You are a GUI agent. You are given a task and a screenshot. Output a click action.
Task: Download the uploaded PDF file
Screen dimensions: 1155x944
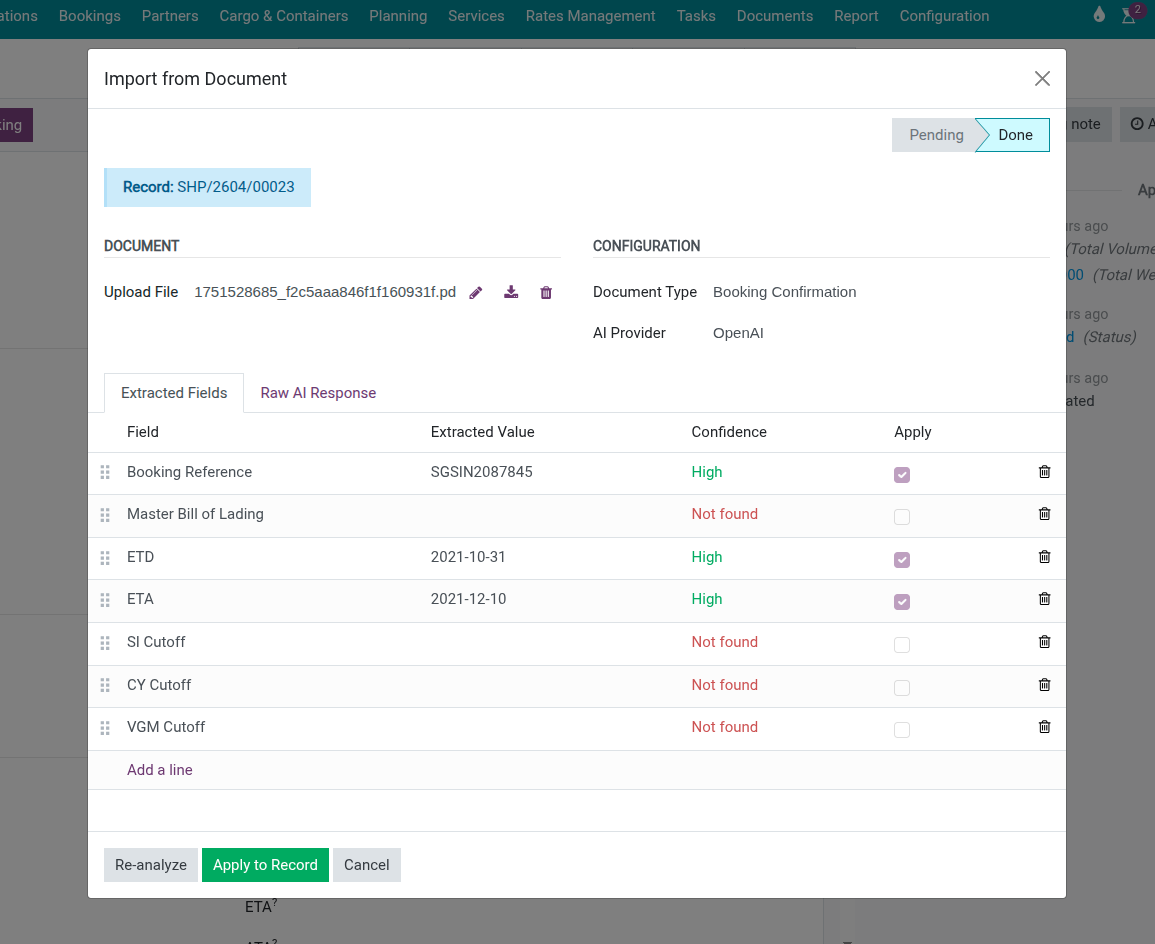pyautogui.click(x=511, y=293)
